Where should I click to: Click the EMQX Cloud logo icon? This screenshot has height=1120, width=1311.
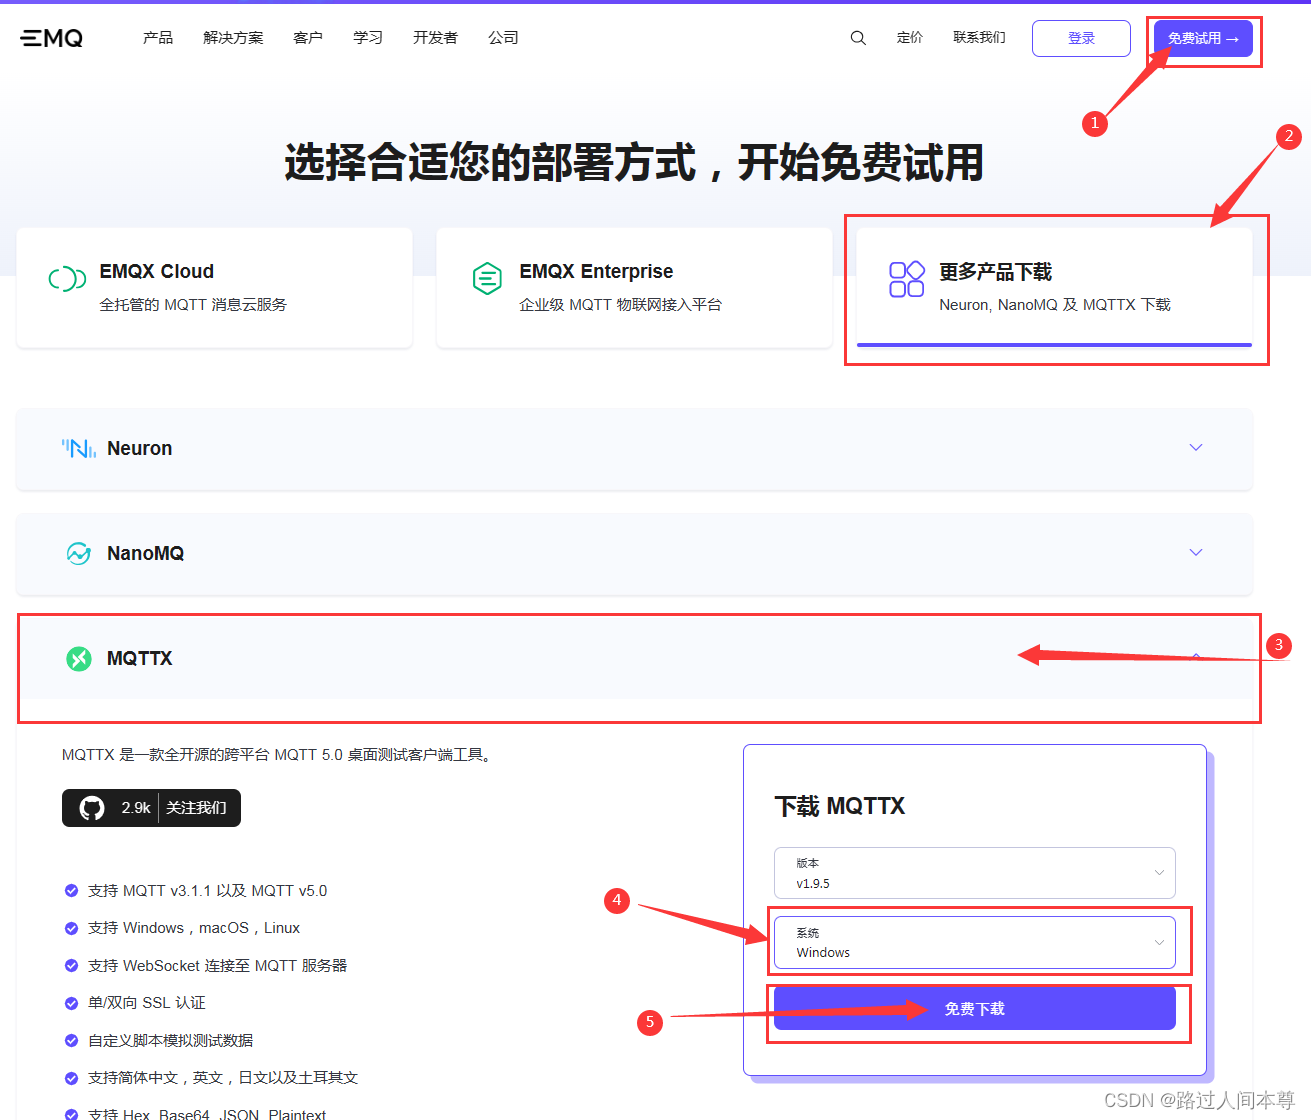tap(67, 279)
